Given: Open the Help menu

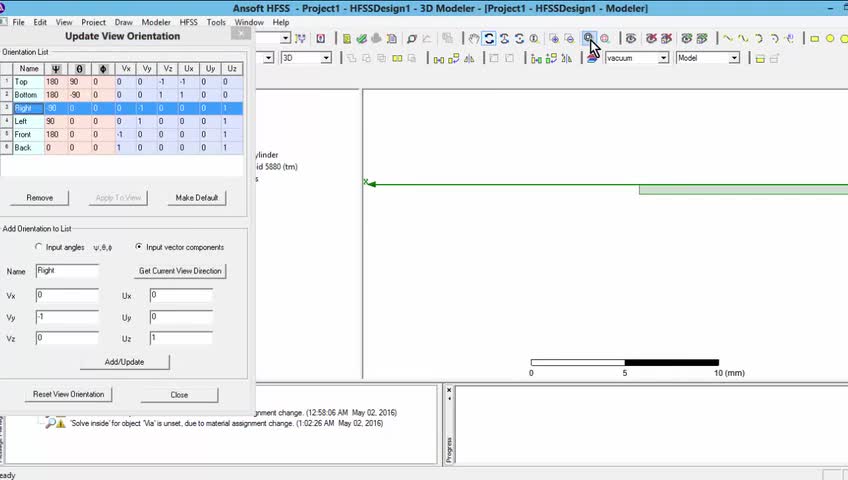Looking at the screenshot, I should pos(281,22).
